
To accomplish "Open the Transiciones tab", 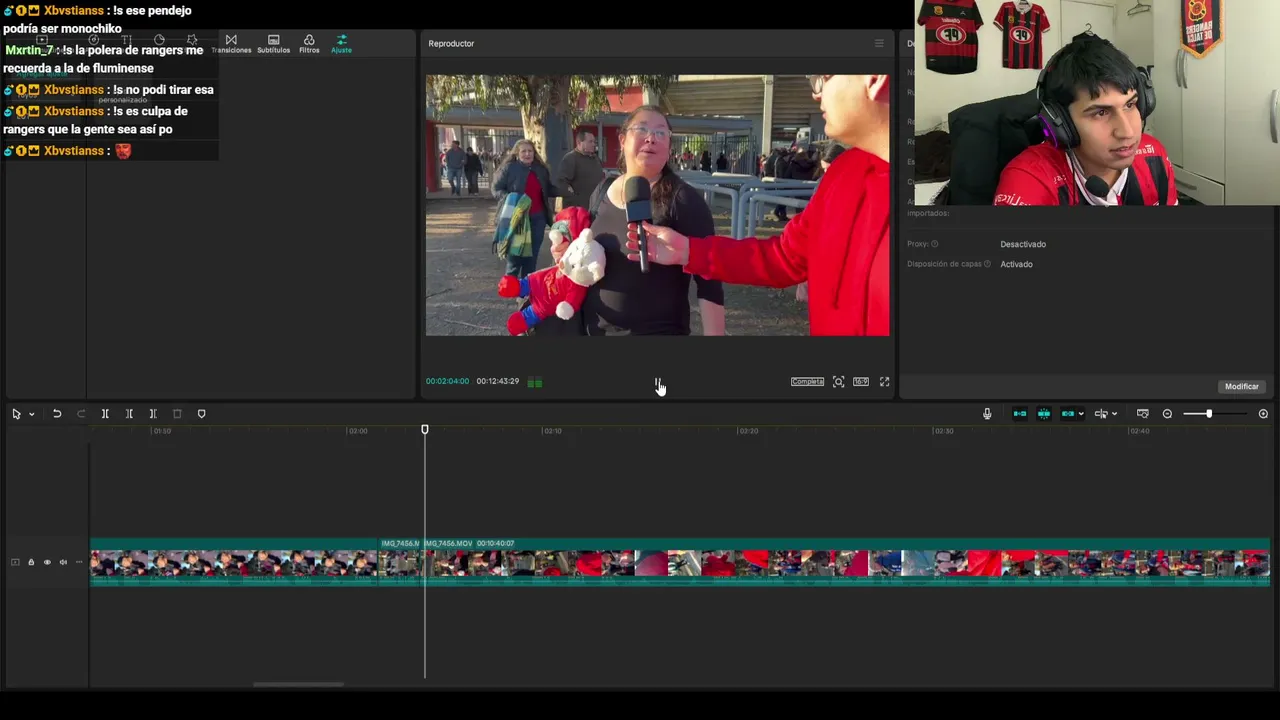I will [231, 44].
